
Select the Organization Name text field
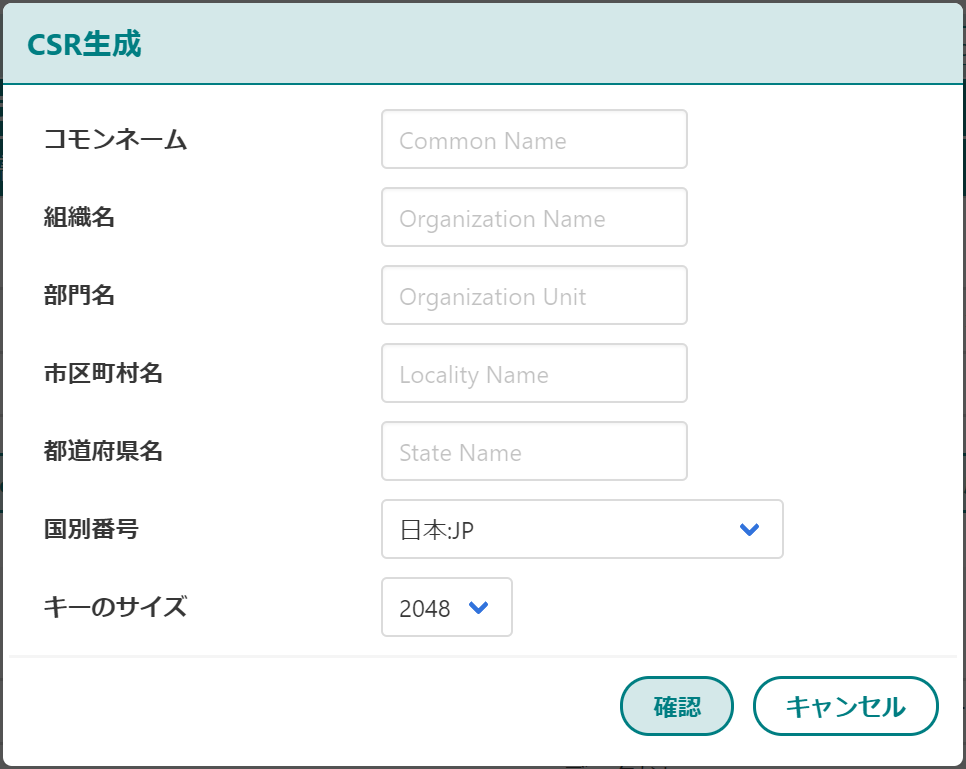pos(534,217)
